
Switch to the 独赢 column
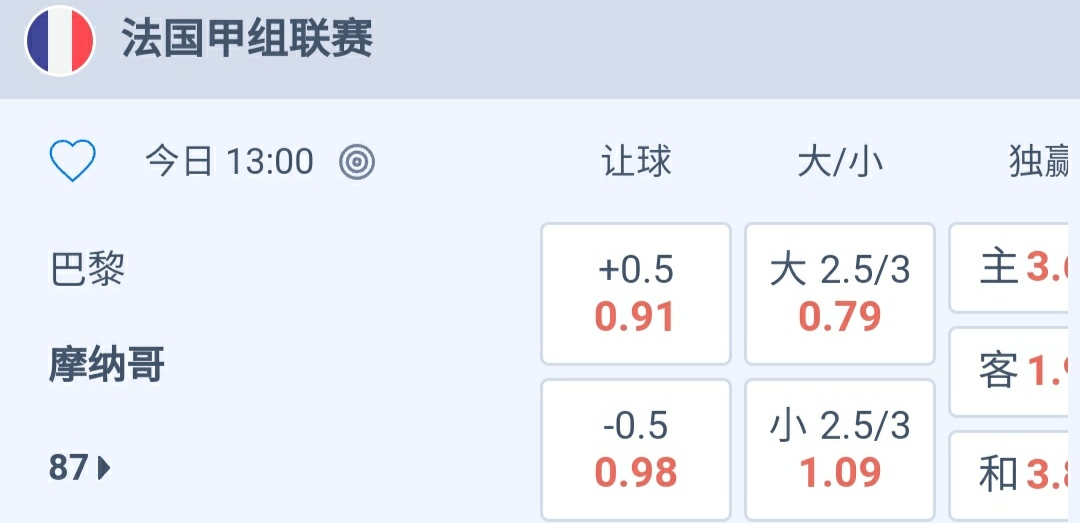pyautogui.click(x=1042, y=161)
